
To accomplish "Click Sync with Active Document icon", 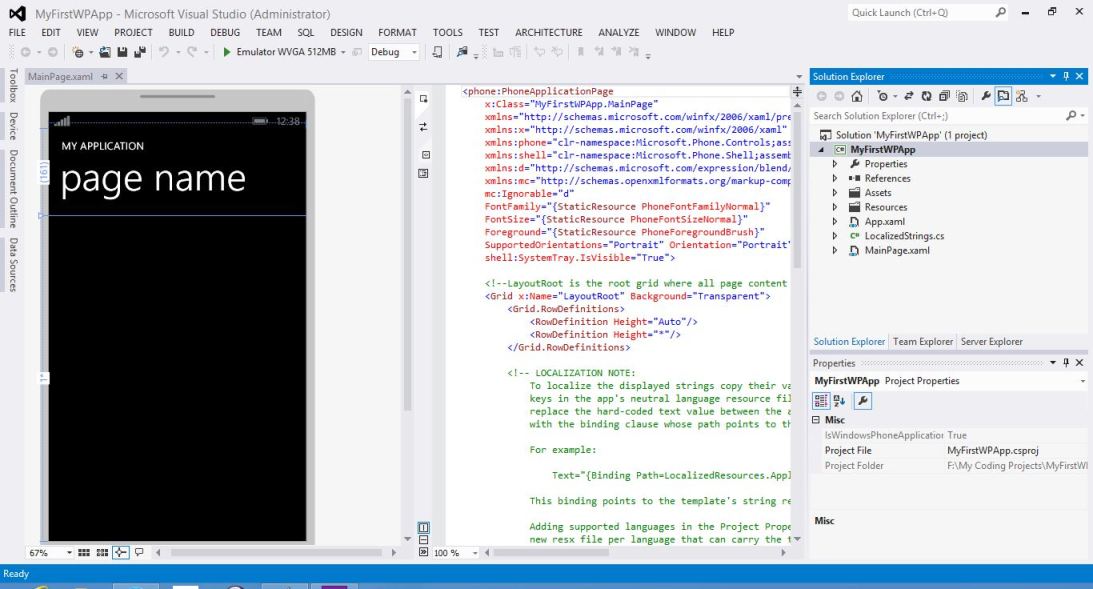I will [908, 96].
